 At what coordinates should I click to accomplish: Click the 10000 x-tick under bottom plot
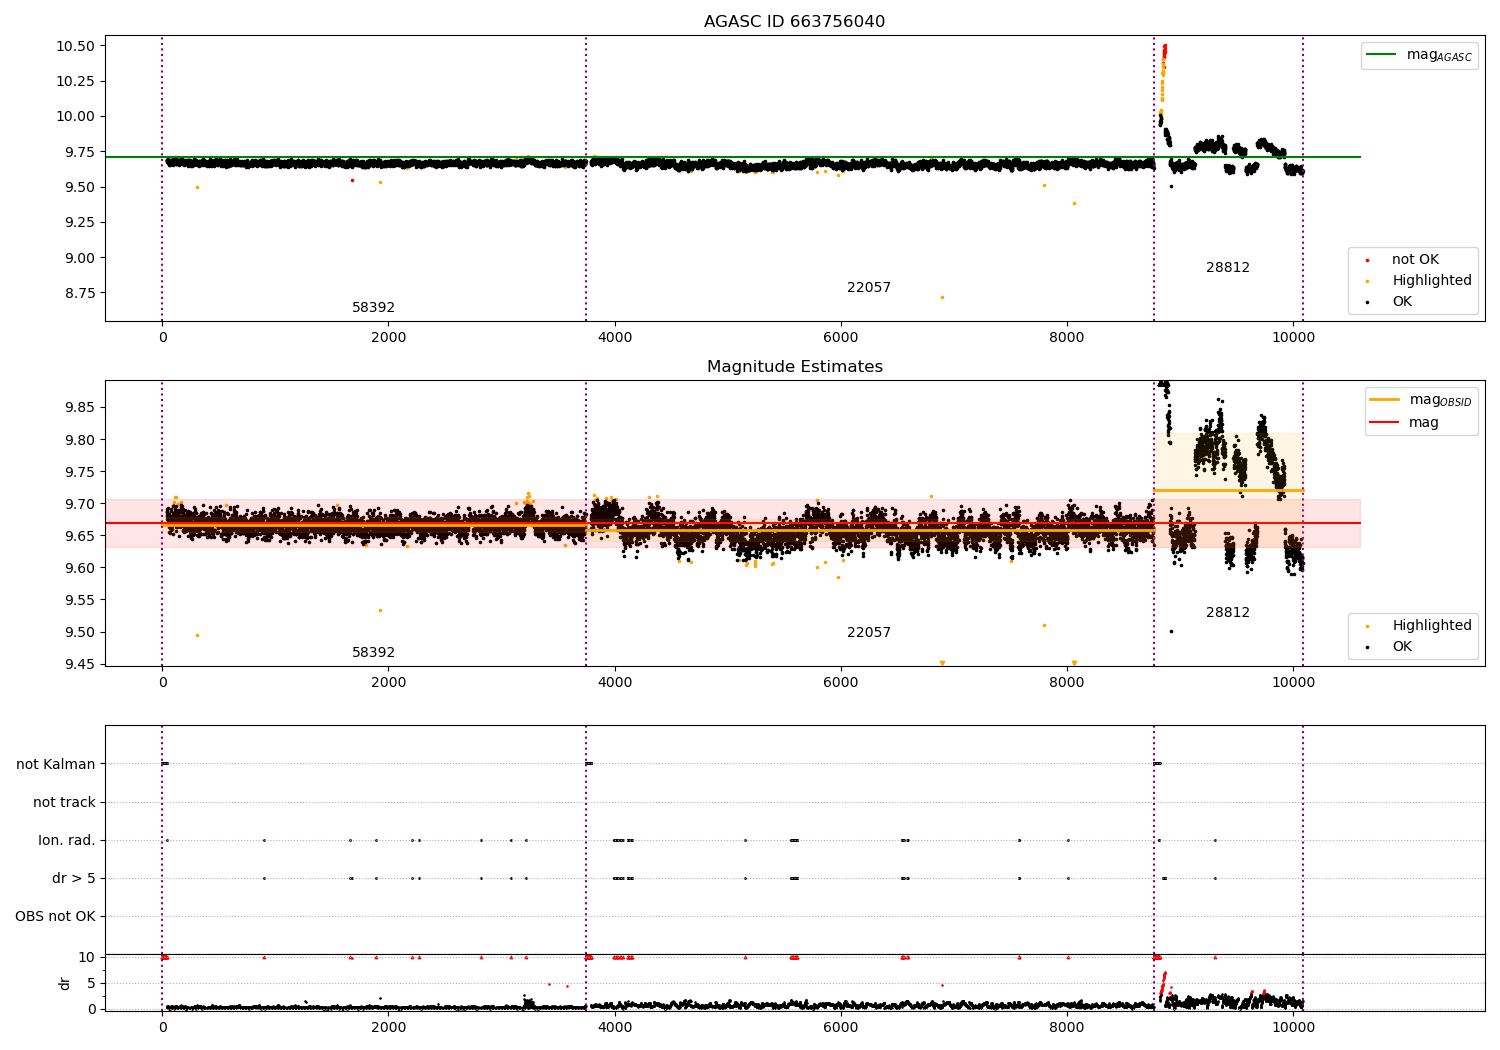(x=1293, y=1027)
